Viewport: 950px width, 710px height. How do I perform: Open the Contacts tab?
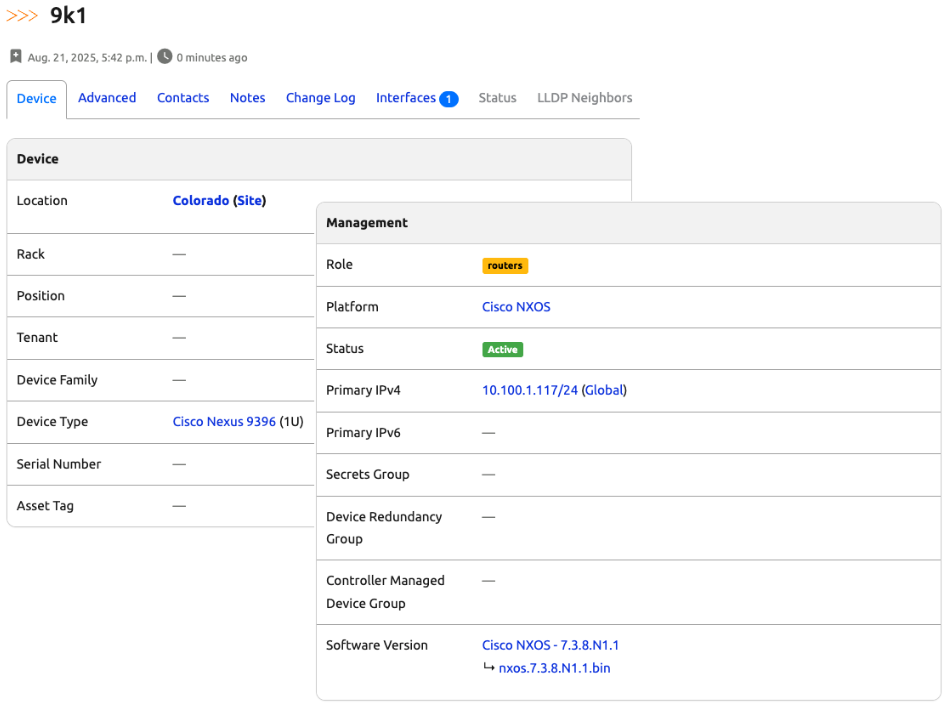183,97
